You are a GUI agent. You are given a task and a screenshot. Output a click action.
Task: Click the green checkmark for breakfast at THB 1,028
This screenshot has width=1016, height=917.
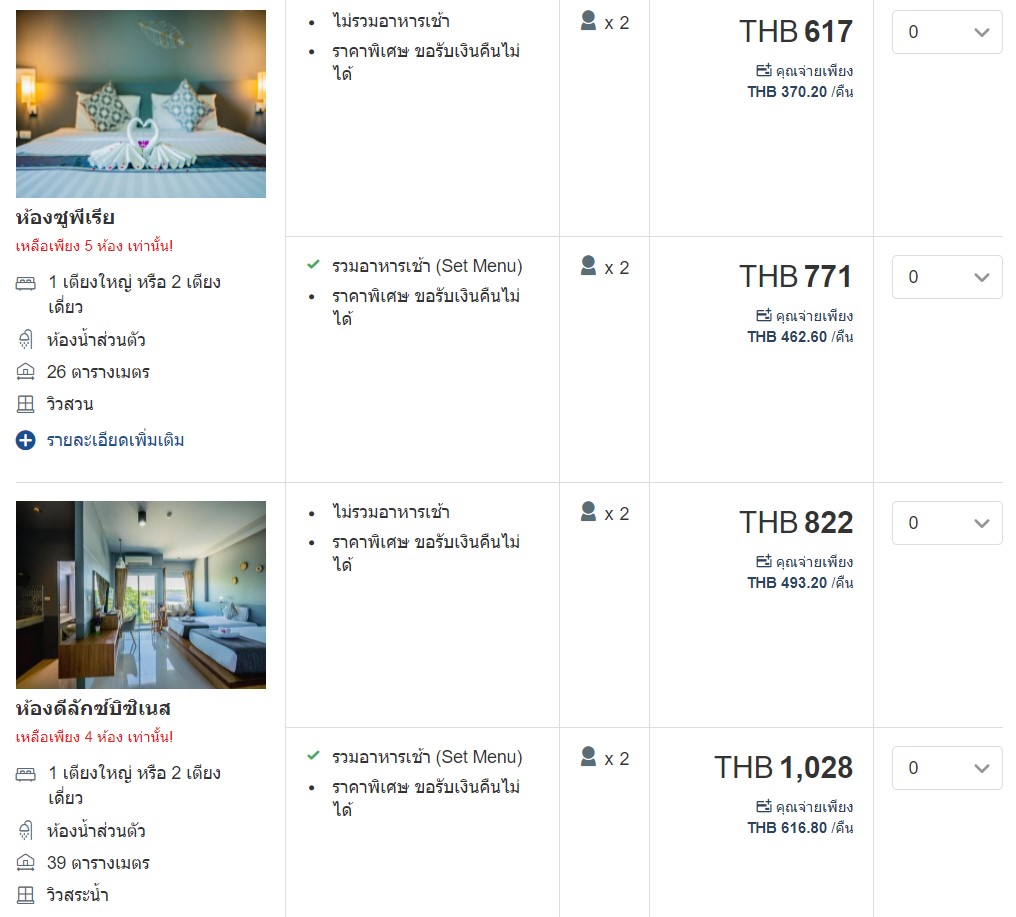click(313, 756)
